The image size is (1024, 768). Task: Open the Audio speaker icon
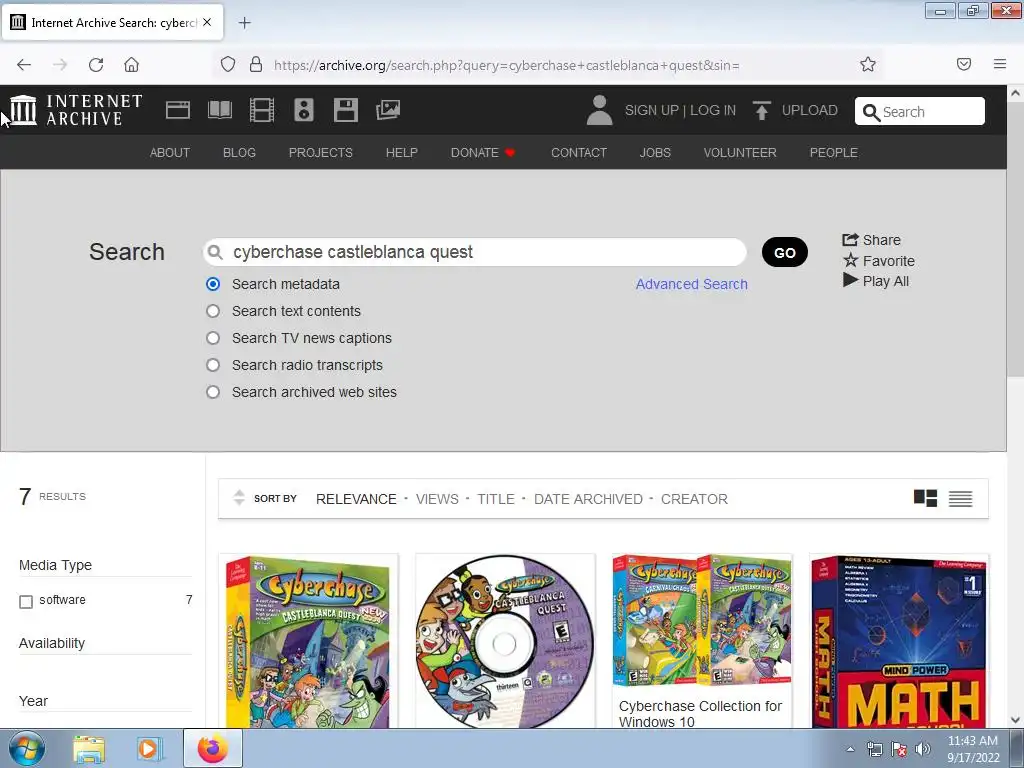(x=304, y=110)
